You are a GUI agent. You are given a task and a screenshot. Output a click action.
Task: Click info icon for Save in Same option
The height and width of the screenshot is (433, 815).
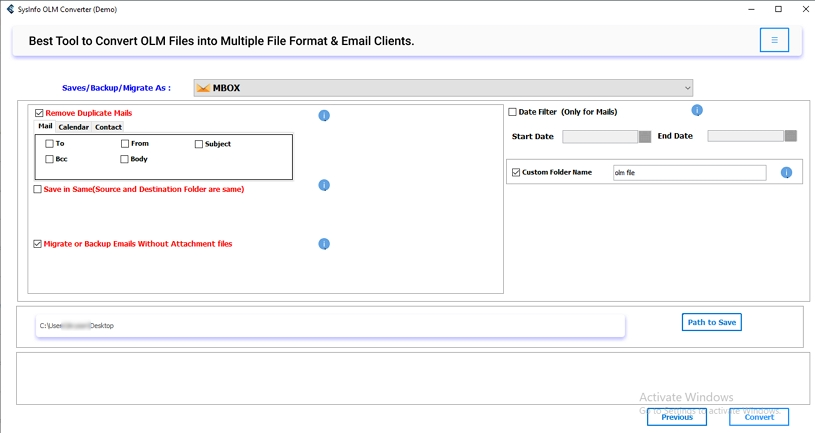(x=324, y=185)
